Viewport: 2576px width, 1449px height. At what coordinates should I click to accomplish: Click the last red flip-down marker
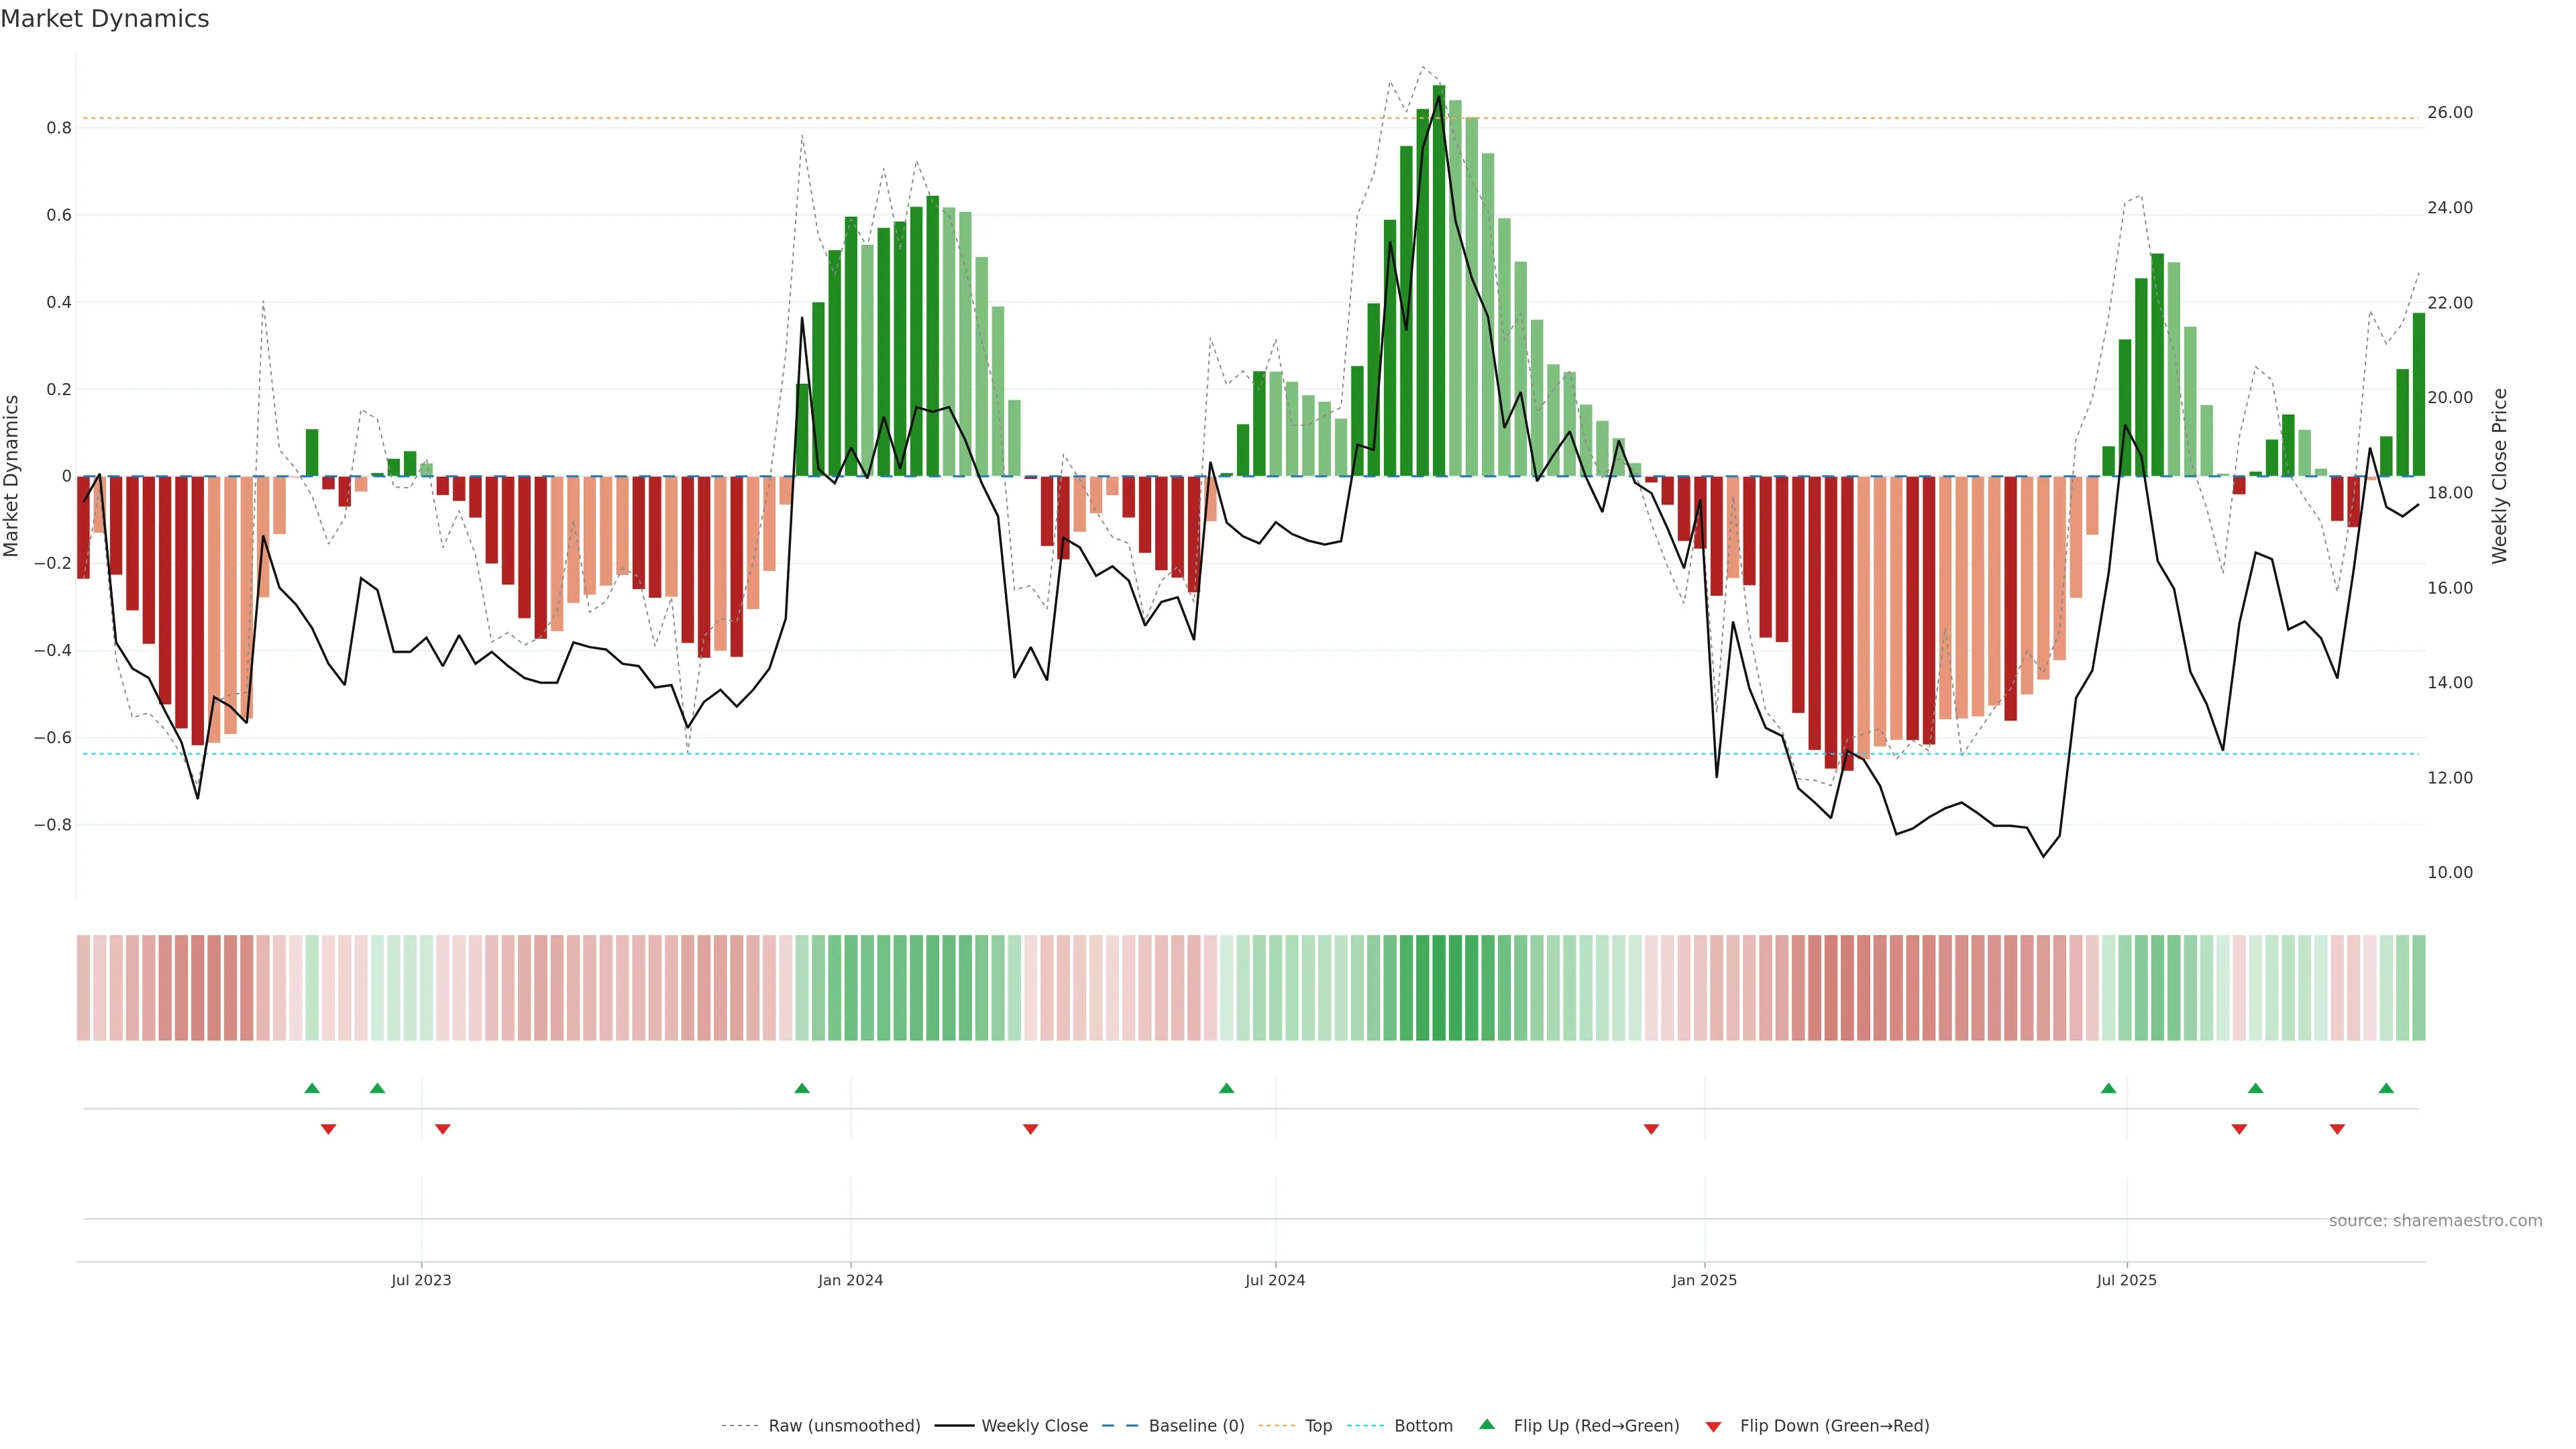point(2337,1129)
